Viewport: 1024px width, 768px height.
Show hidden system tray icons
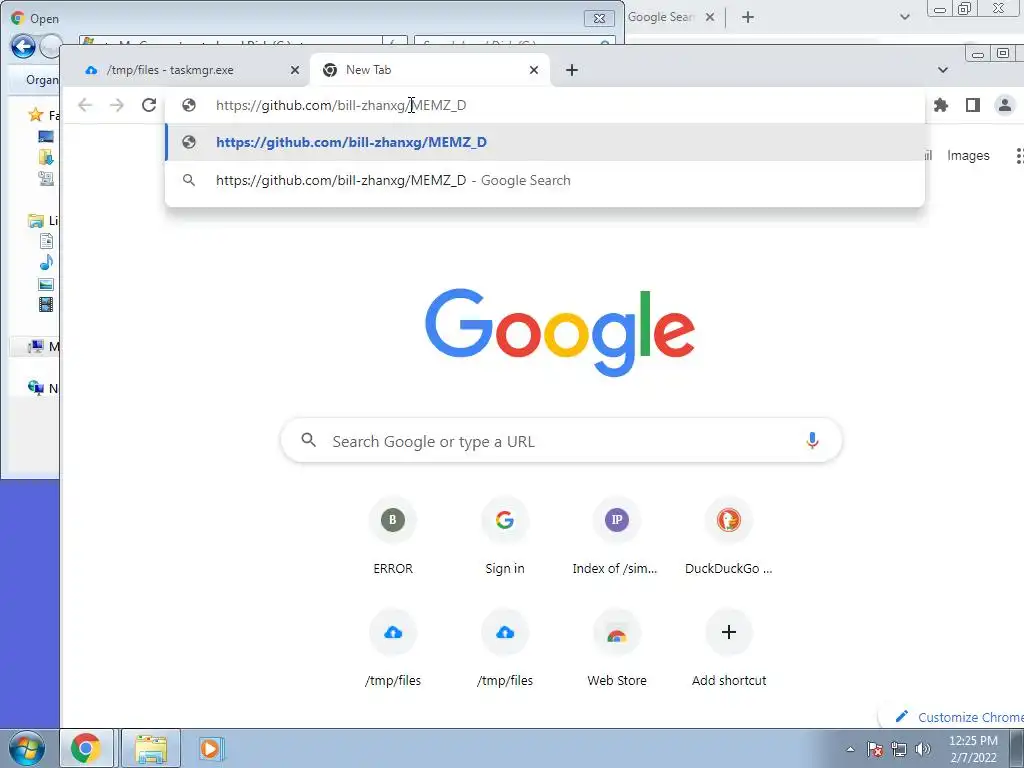(850, 749)
